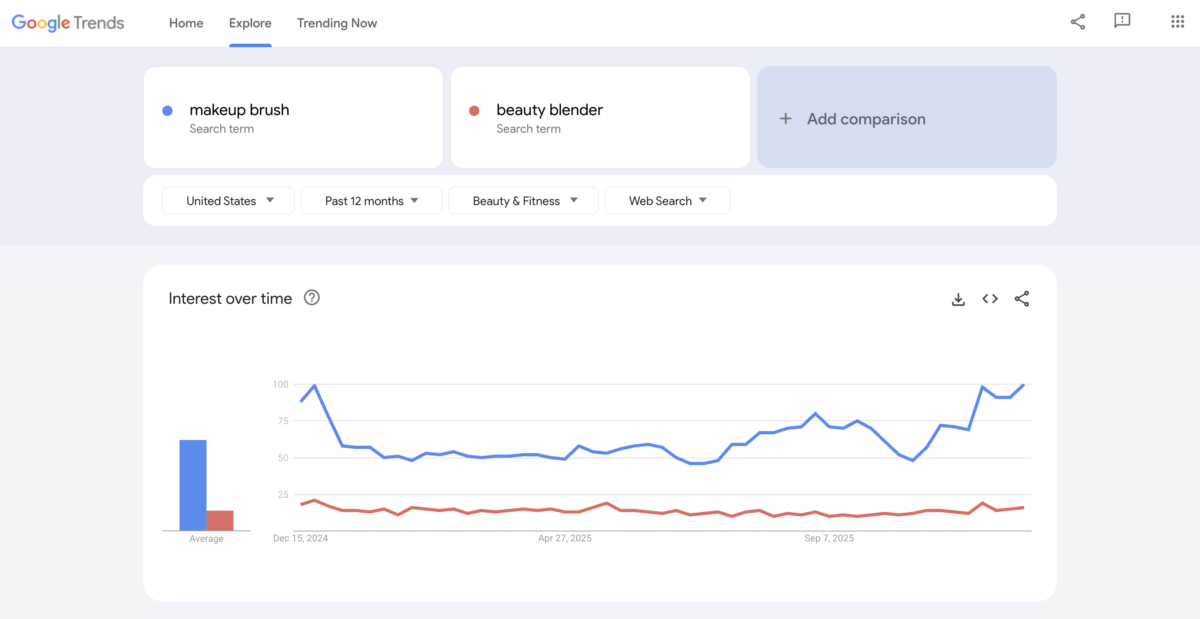Click the Google Trends logo
Screen dimensions: 1200x619
coord(67,22)
